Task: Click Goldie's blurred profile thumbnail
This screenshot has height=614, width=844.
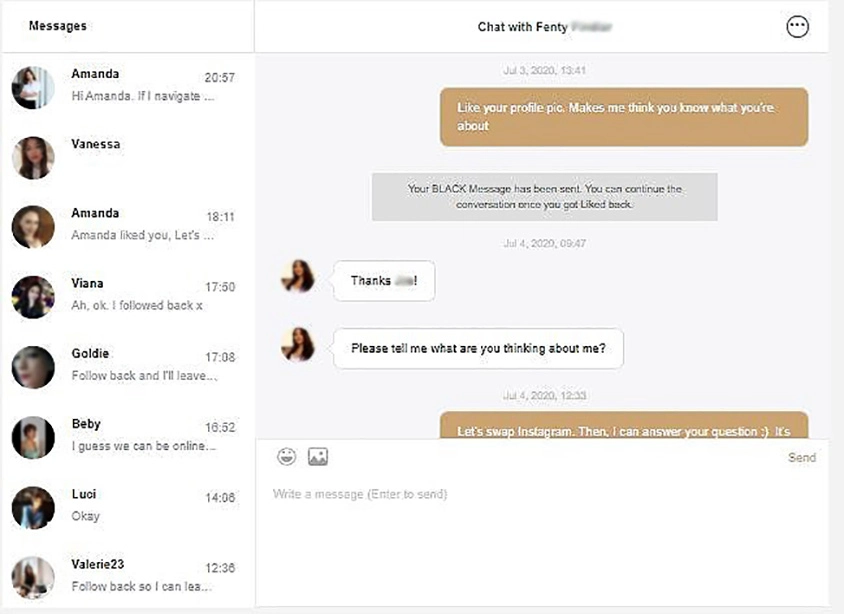Action: tap(33, 367)
